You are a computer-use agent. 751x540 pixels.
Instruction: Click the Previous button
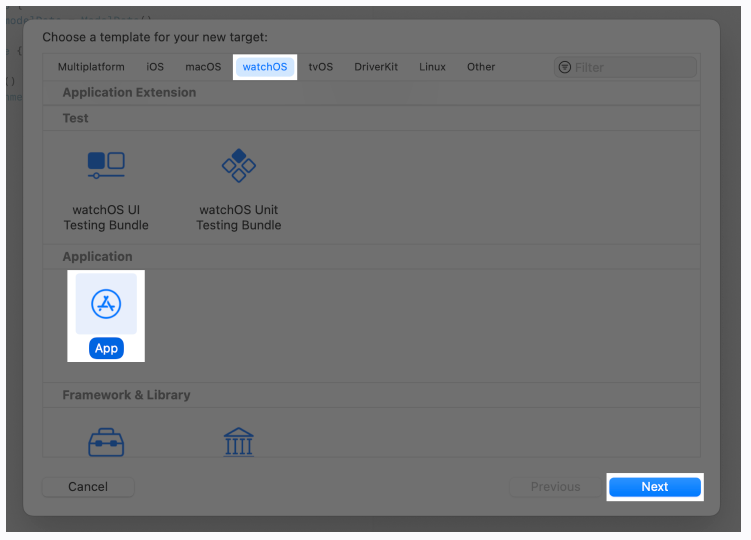555,487
